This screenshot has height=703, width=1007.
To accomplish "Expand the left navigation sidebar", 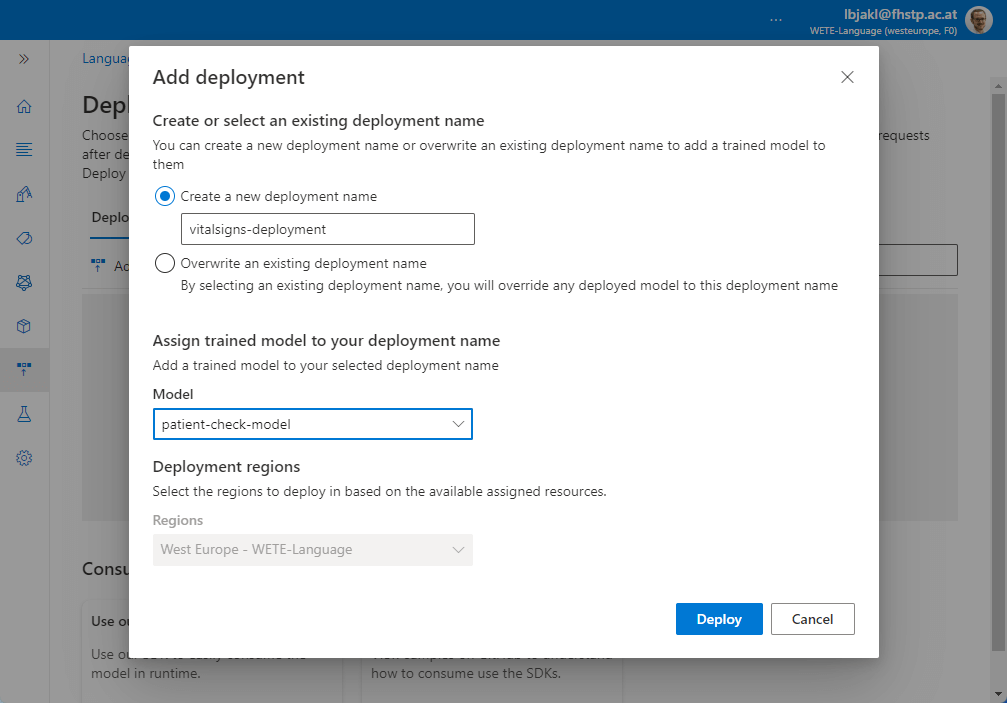I will click(24, 60).
